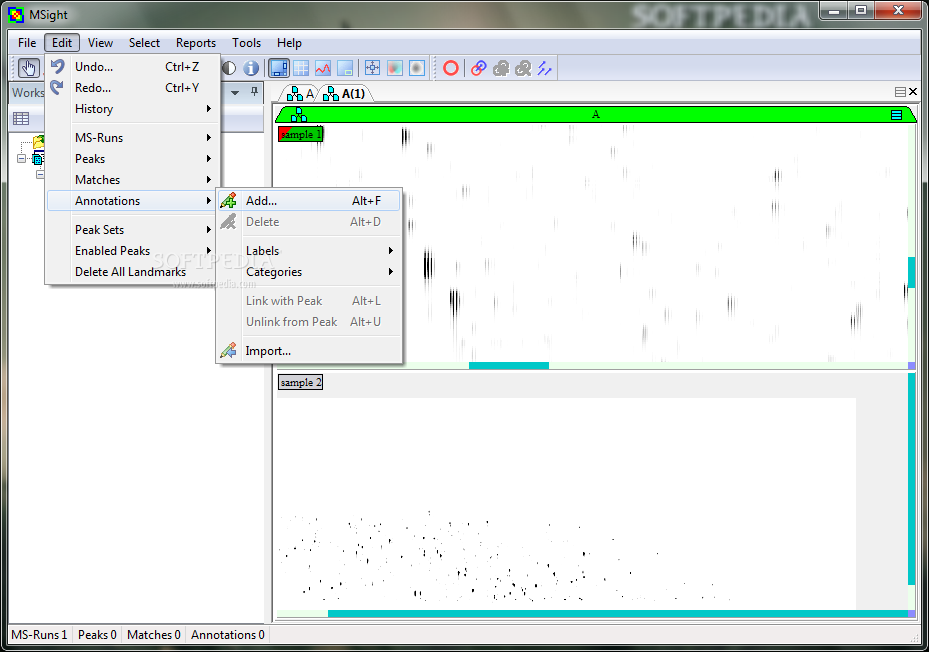Click the red circle toolbar icon
The width and height of the screenshot is (929, 652).
[x=451, y=68]
